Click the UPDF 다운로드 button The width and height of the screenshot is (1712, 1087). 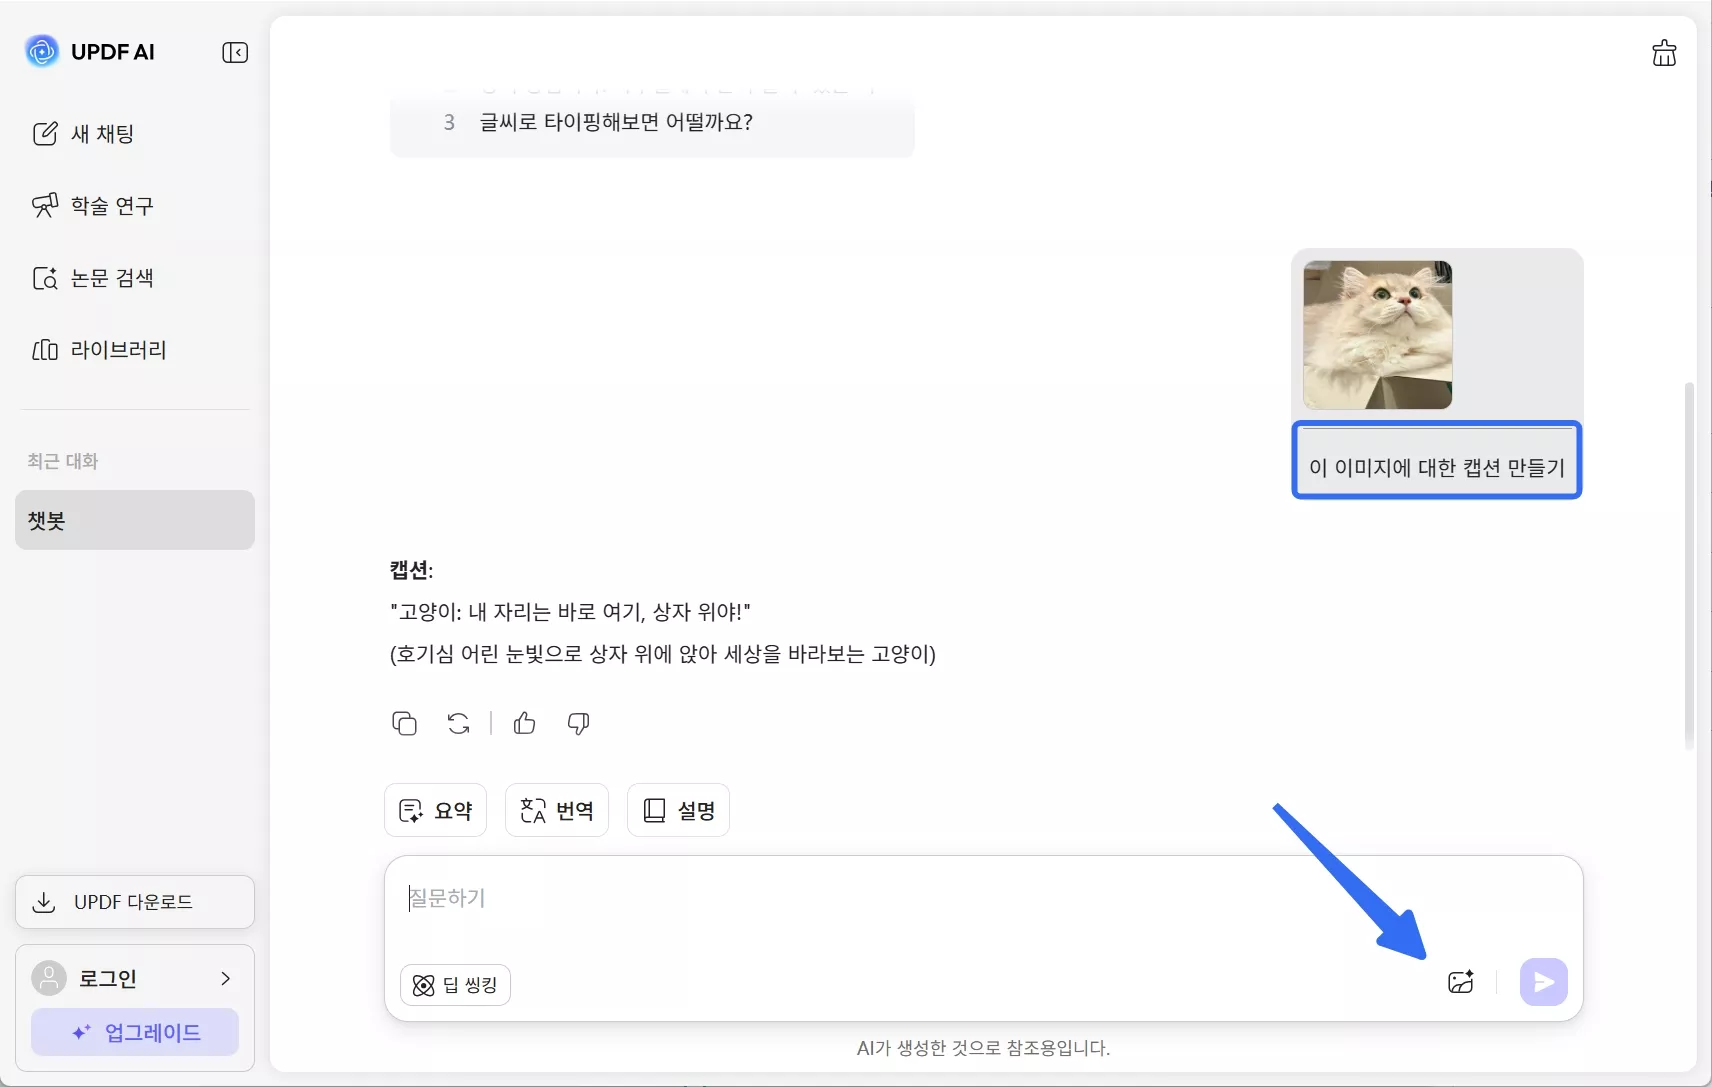[x=134, y=901]
